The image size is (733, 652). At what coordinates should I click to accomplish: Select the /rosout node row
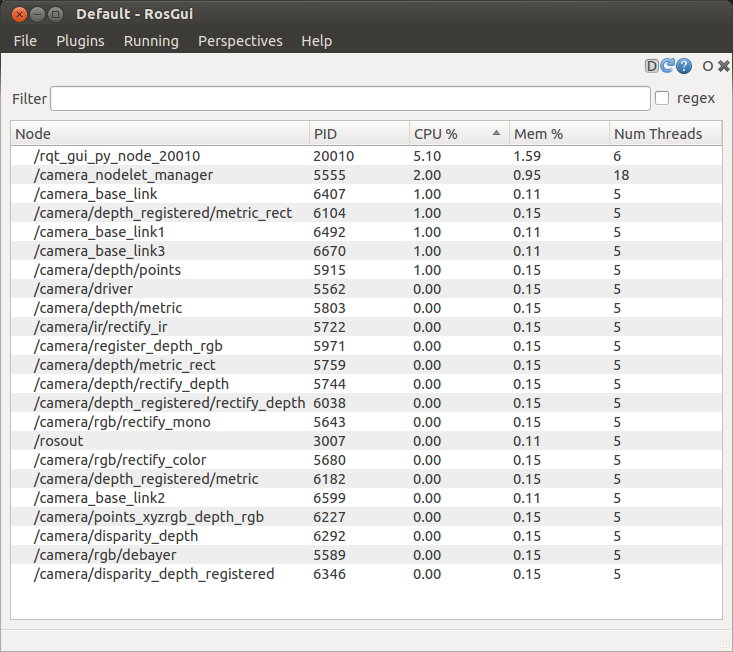tap(58, 441)
